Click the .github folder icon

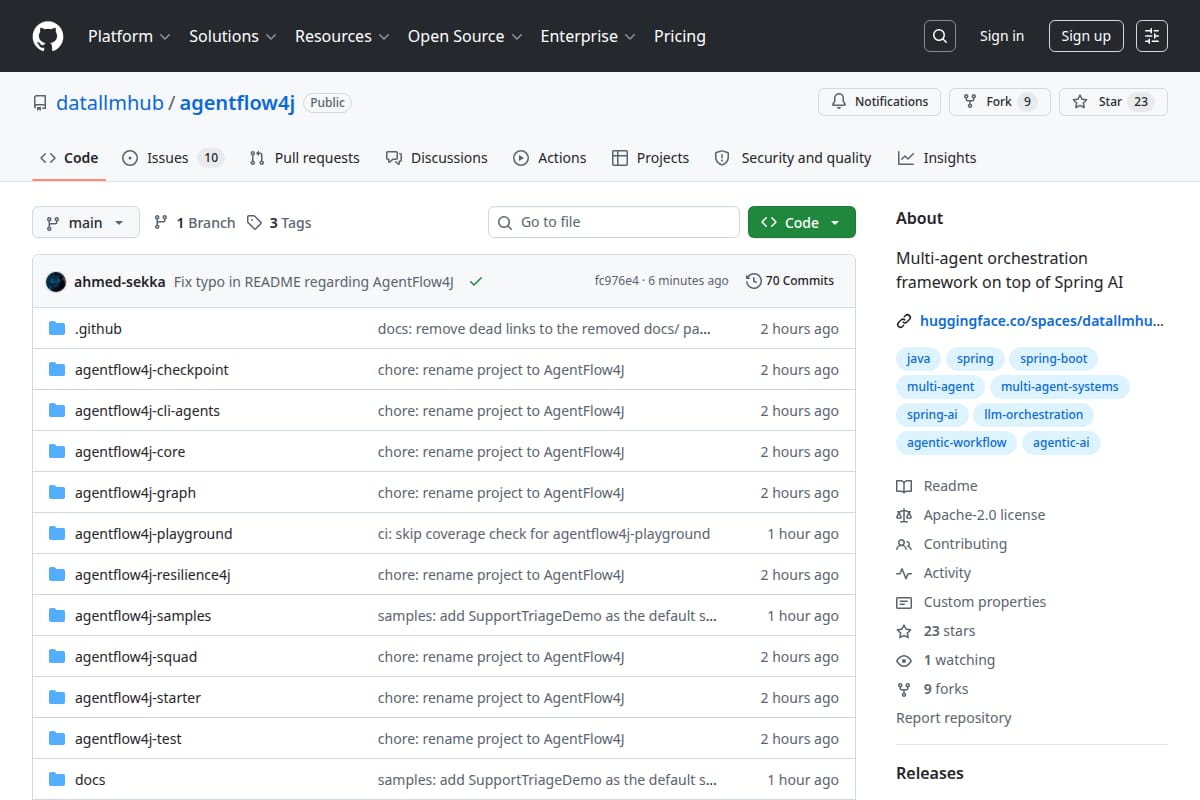click(x=57, y=328)
